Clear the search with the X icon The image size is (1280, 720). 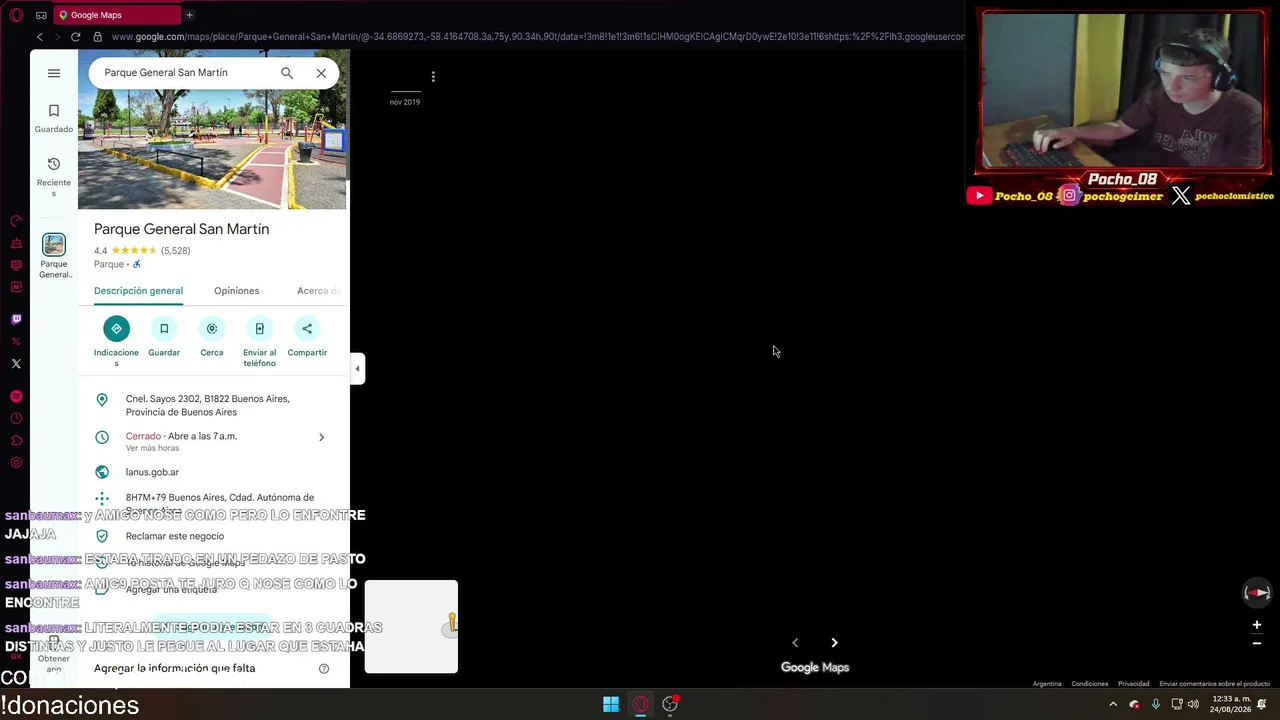pyautogui.click(x=321, y=73)
